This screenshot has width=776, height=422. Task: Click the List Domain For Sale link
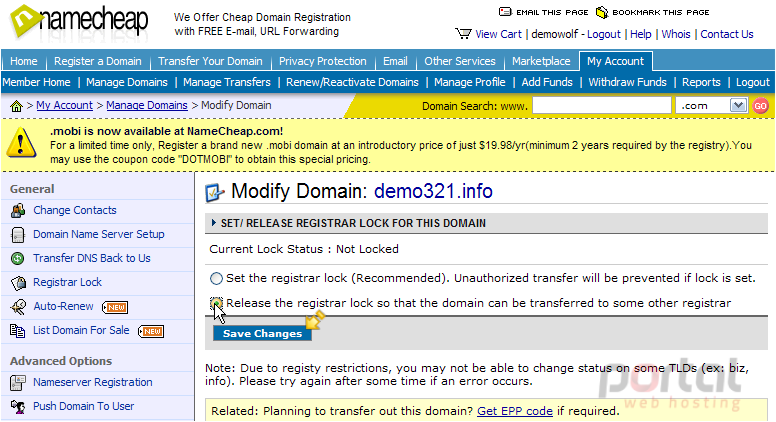[x=81, y=330]
